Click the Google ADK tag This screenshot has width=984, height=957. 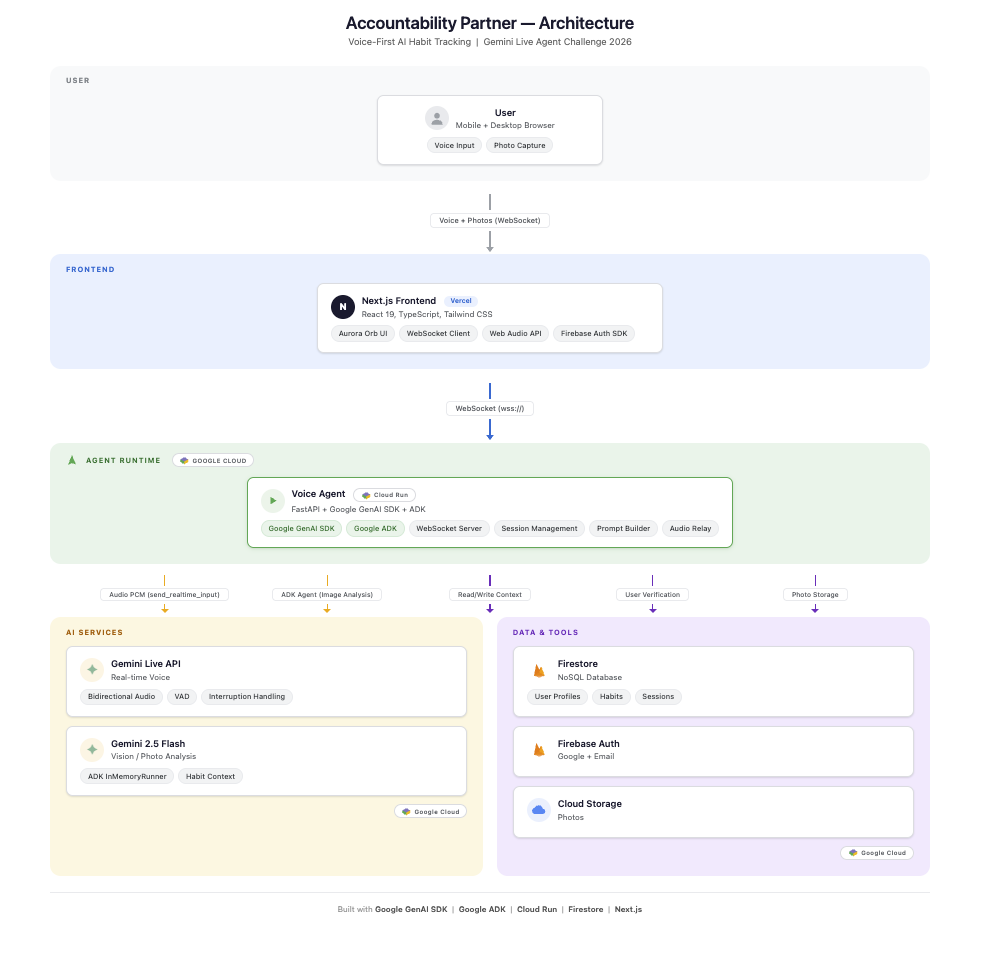pyautogui.click(x=375, y=528)
